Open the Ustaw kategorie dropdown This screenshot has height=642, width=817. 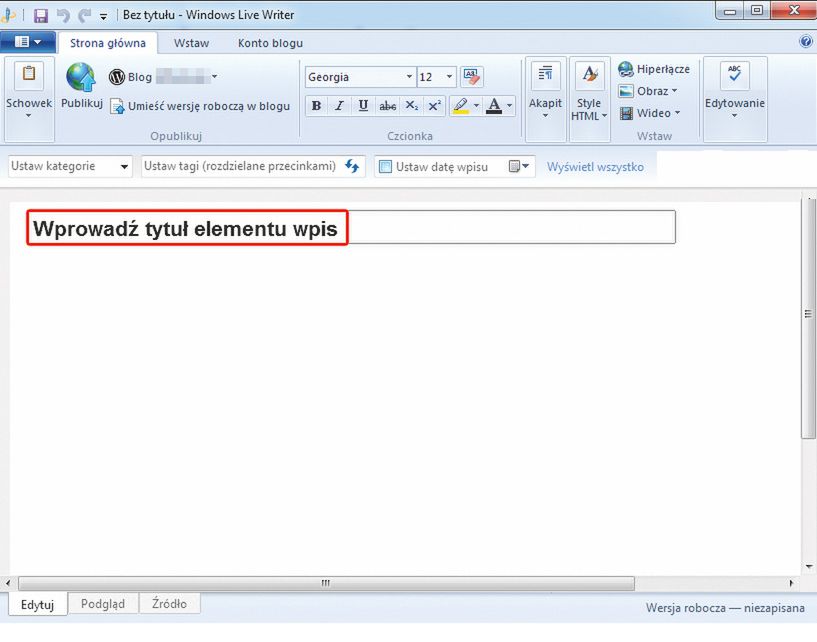tap(70, 167)
